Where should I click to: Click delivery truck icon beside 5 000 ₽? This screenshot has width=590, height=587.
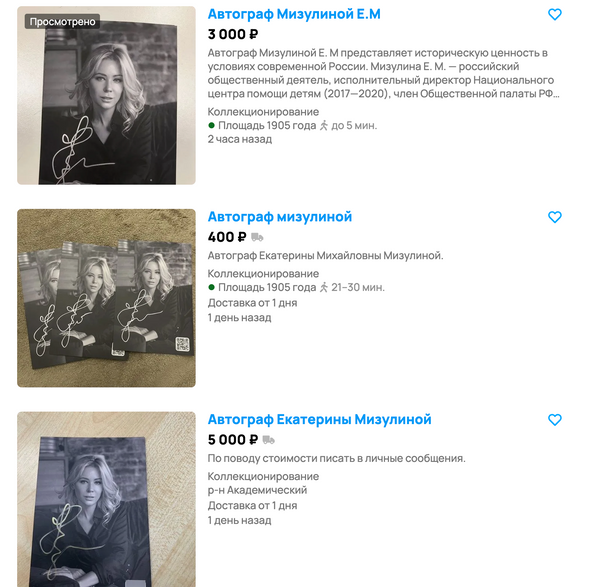coord(269,440)
